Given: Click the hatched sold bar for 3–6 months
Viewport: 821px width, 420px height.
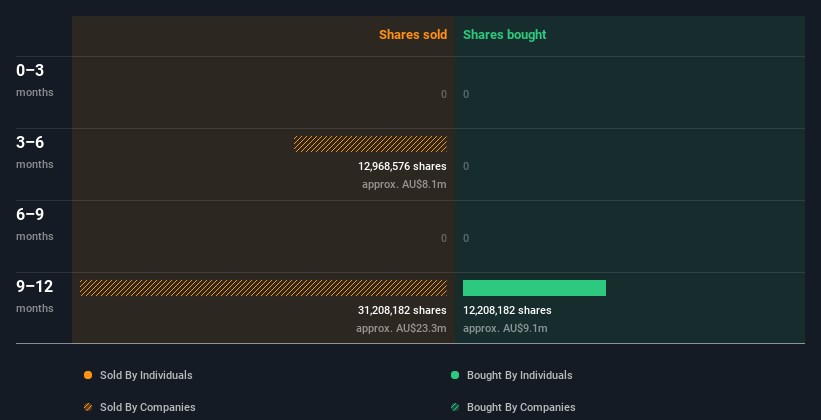Looking at the screenshot, I should [370, 144].
